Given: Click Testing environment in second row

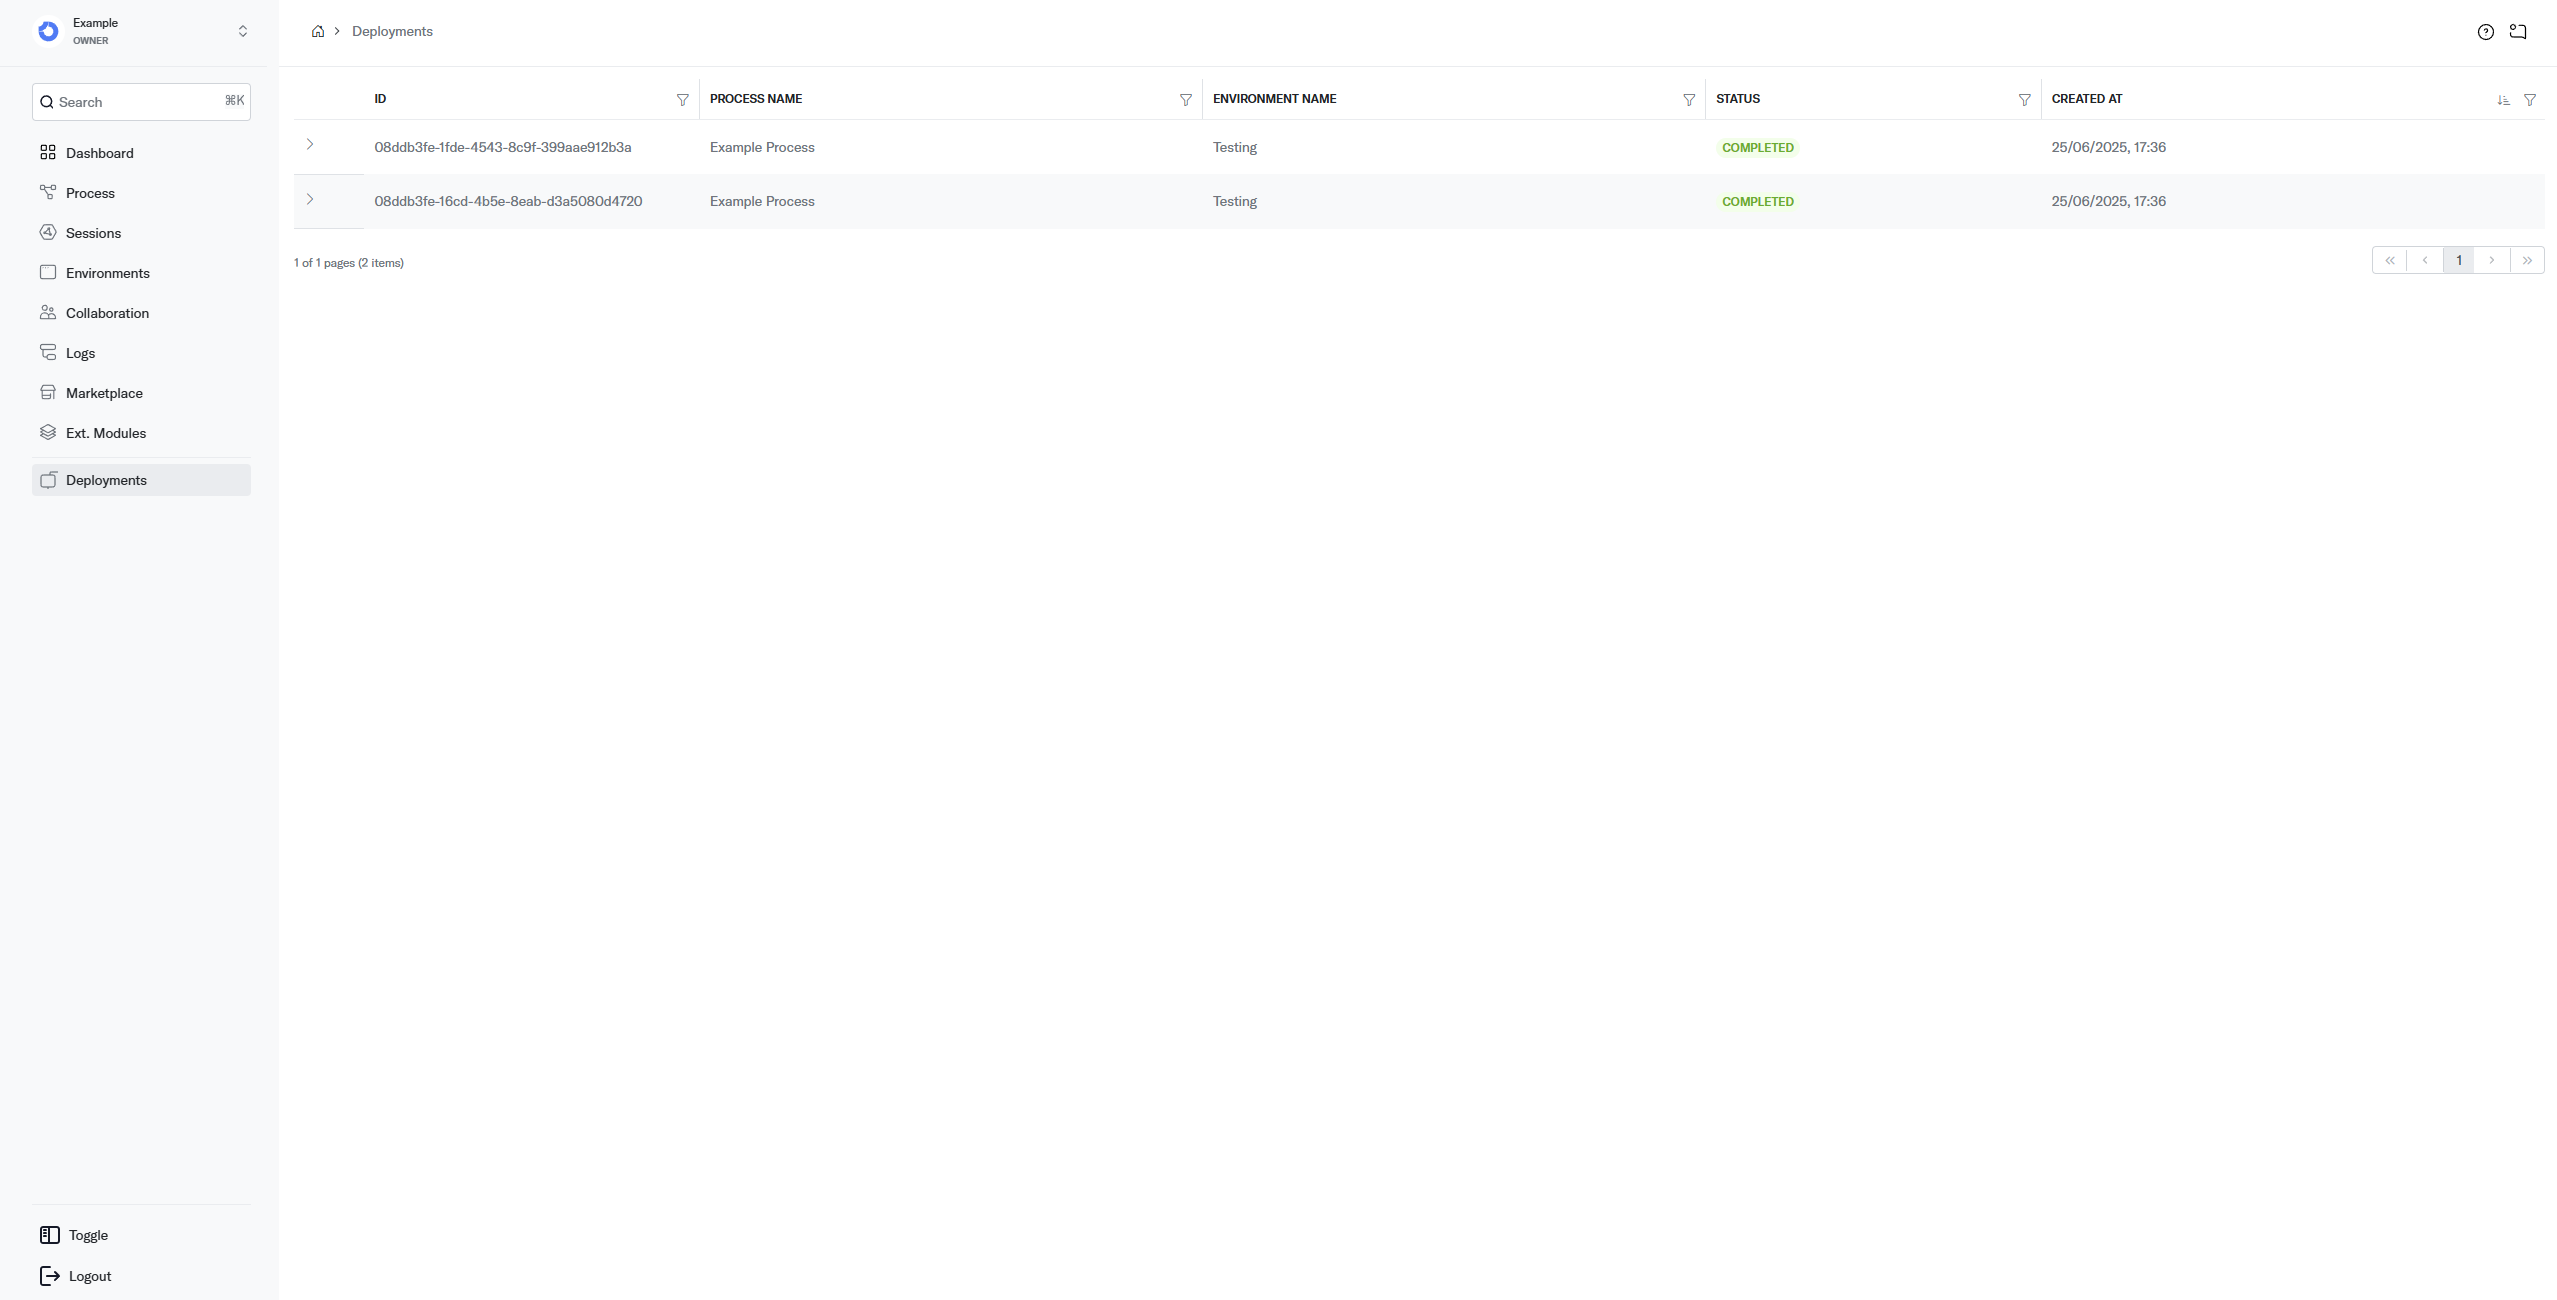Looking at the screenshot, I should [x=1235, y=201].
